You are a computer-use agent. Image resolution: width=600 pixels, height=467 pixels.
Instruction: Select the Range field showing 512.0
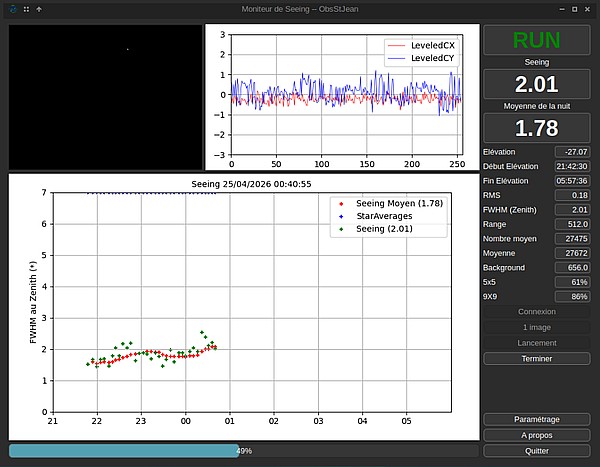[x=572, y=224]
